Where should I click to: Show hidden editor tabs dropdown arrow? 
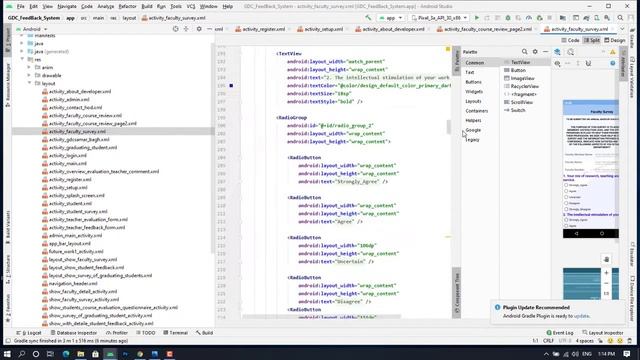[x=622, y=29]
